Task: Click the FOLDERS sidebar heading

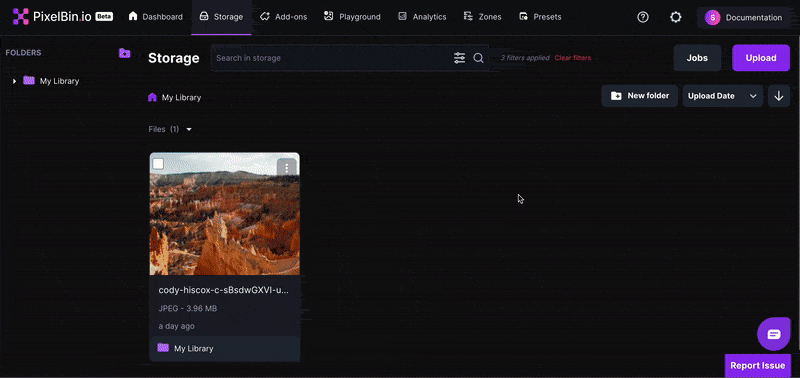Action: click(x=23, y=53)
